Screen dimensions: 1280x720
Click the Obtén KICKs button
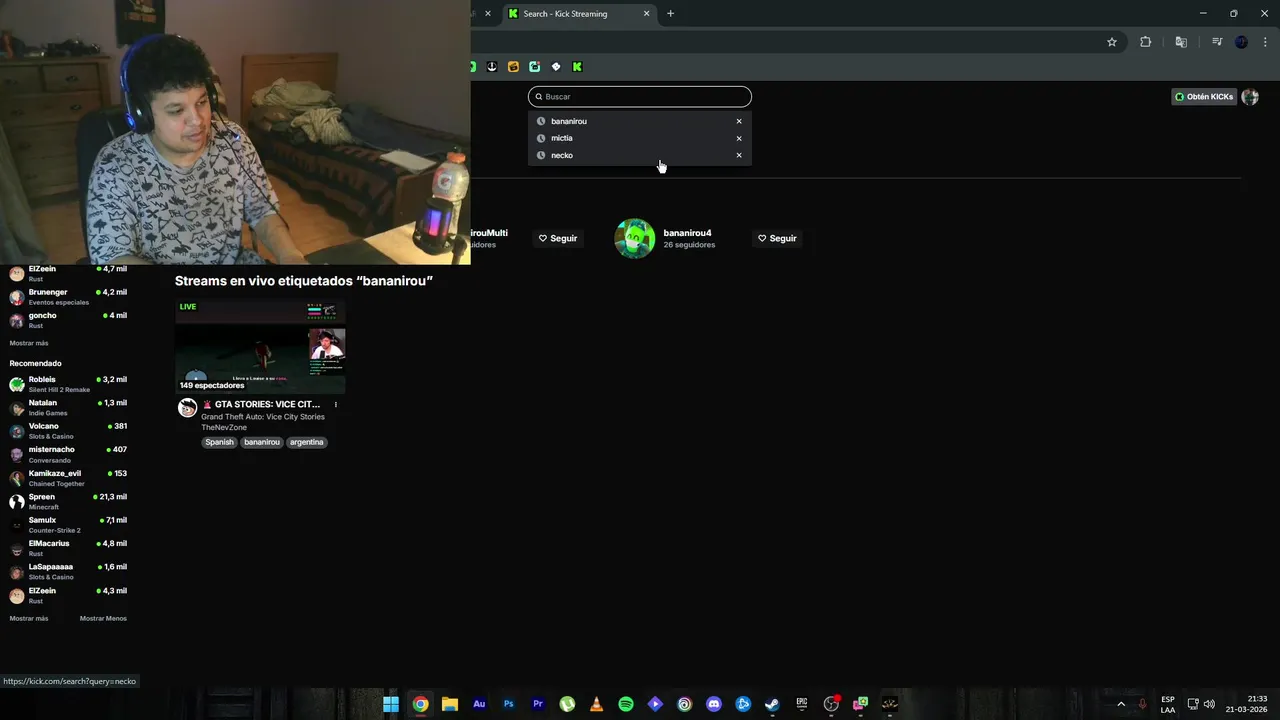pyautogui.click(x=1204, y=97)
